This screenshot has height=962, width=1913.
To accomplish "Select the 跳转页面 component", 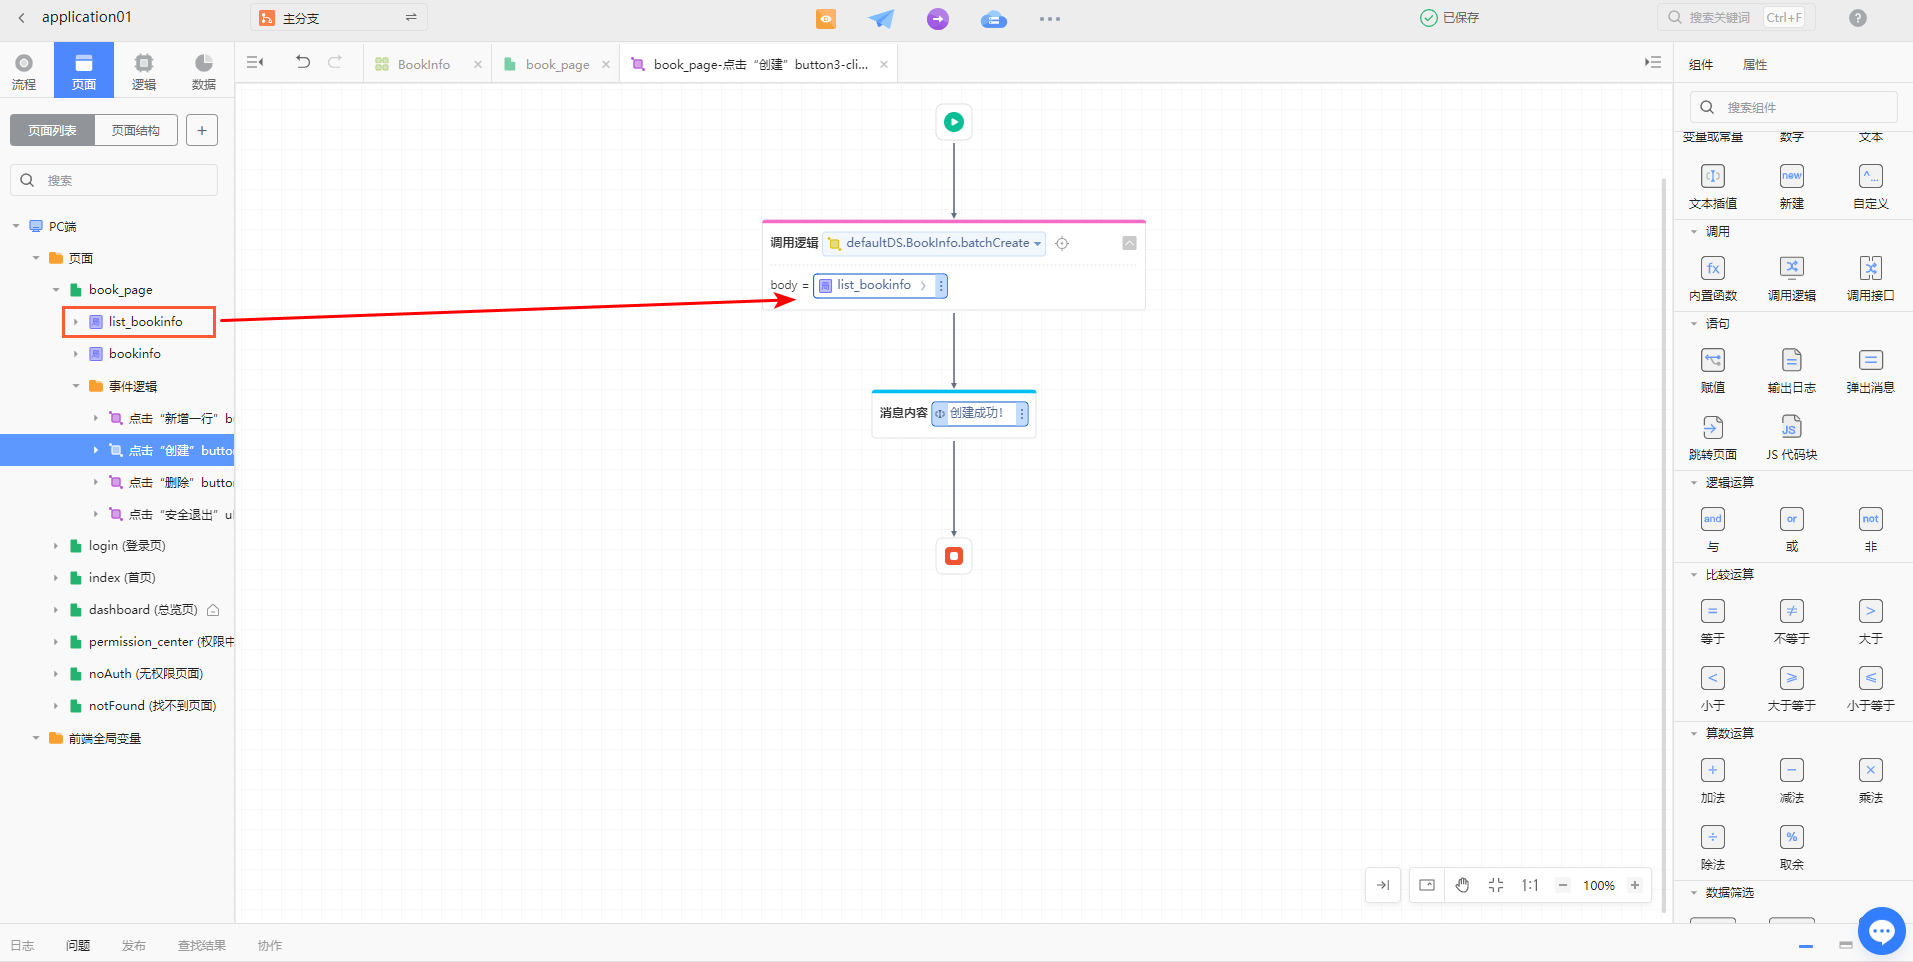I will 1713,438.
